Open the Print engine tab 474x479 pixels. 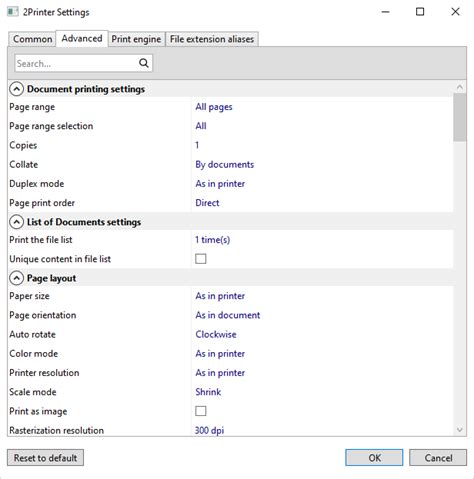tap(136, 39)
